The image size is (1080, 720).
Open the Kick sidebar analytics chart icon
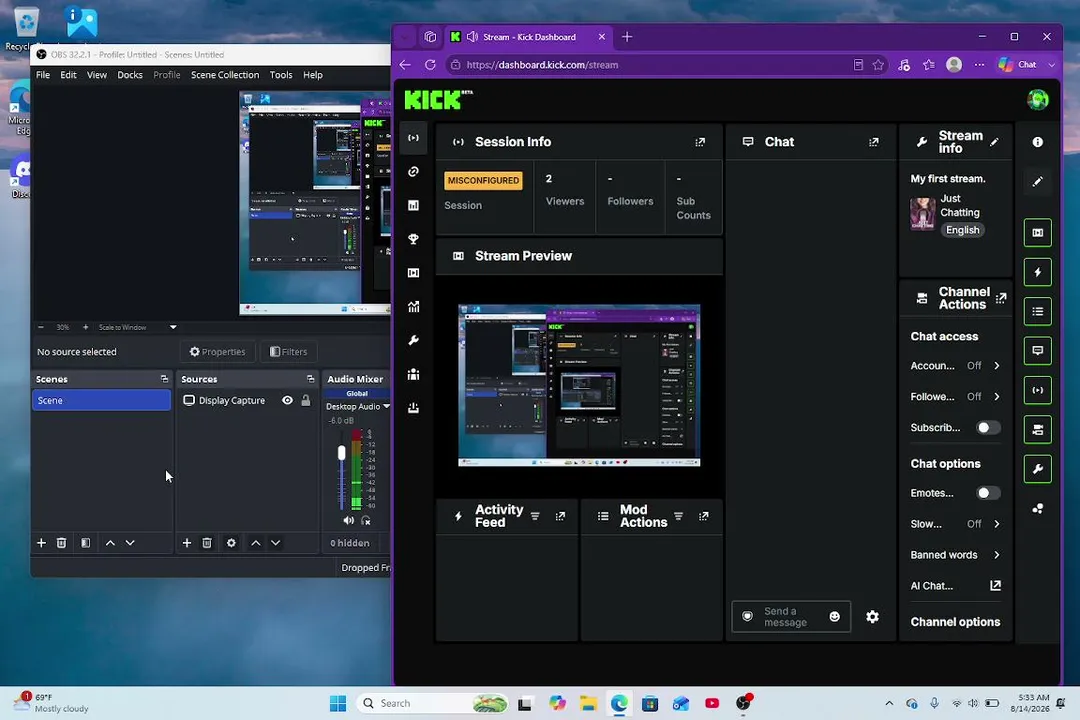click(x=413, y=307)
